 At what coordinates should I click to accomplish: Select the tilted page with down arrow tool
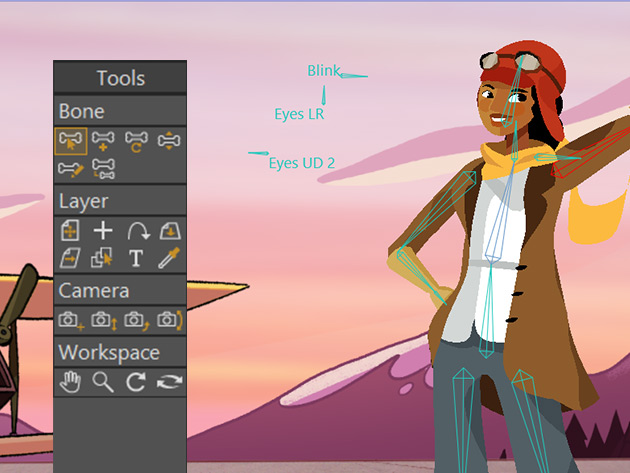[x=170, y=231]
